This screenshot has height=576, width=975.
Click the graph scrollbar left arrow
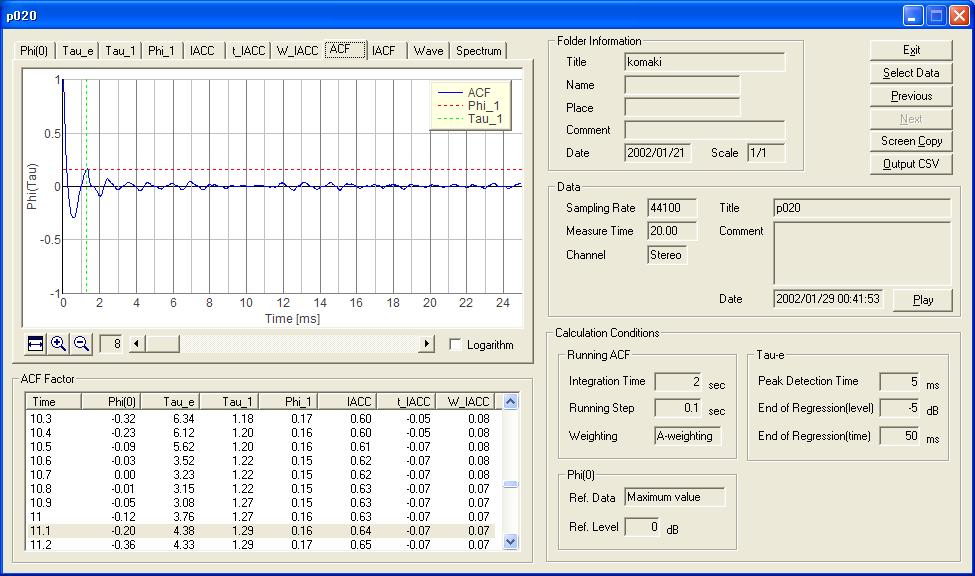tap(137, 344)
